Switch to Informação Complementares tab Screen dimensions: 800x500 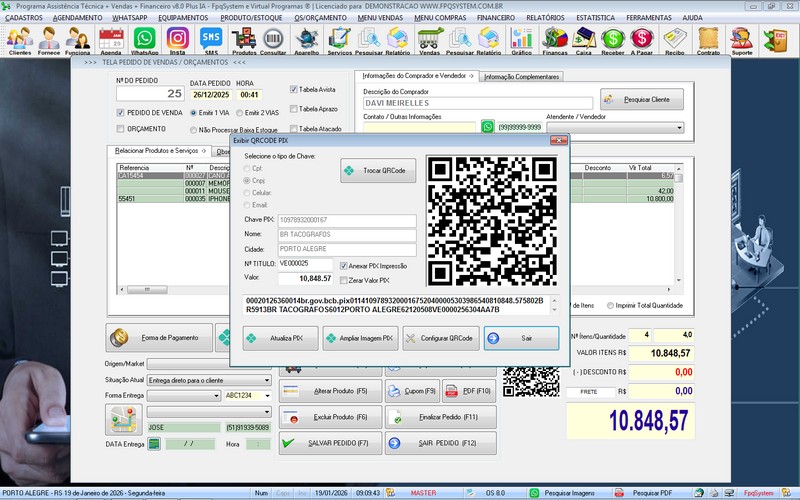tap(521, 77)
